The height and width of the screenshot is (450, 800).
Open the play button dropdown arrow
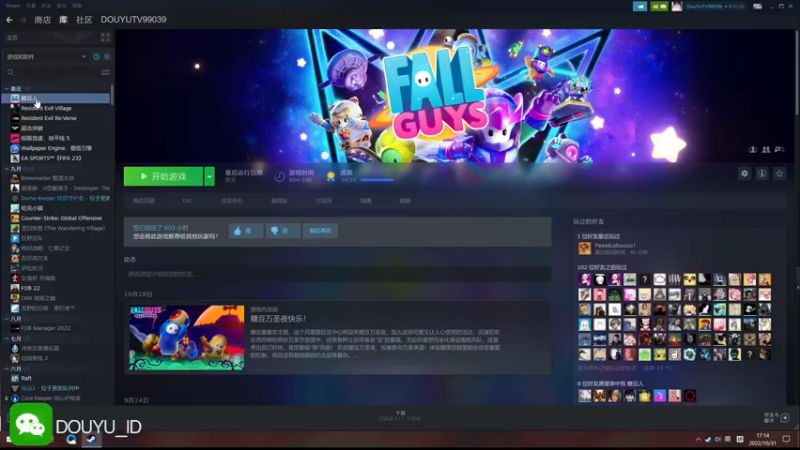209,177
